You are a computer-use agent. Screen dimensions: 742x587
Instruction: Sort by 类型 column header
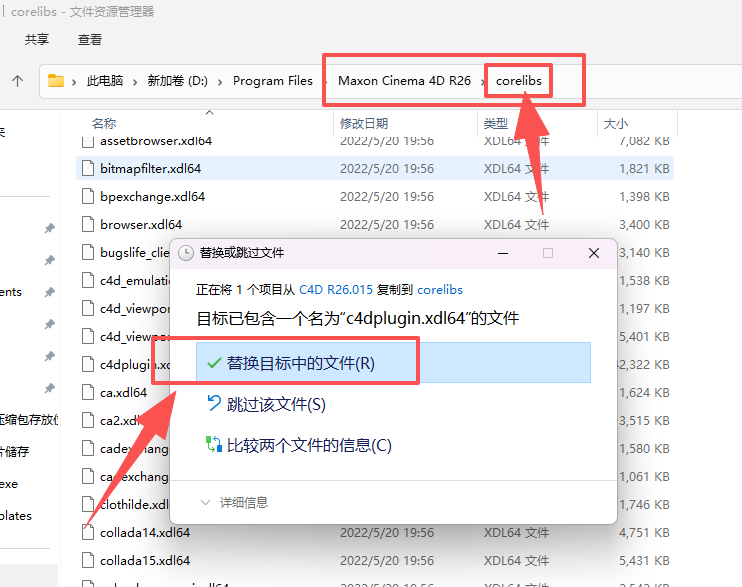point(495,124)
